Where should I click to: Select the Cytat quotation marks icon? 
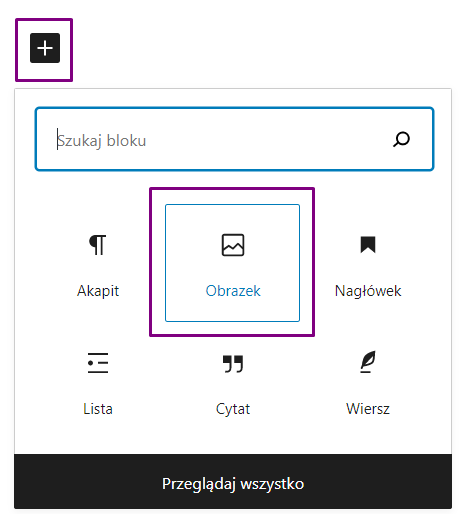click(x=233, y=363)
